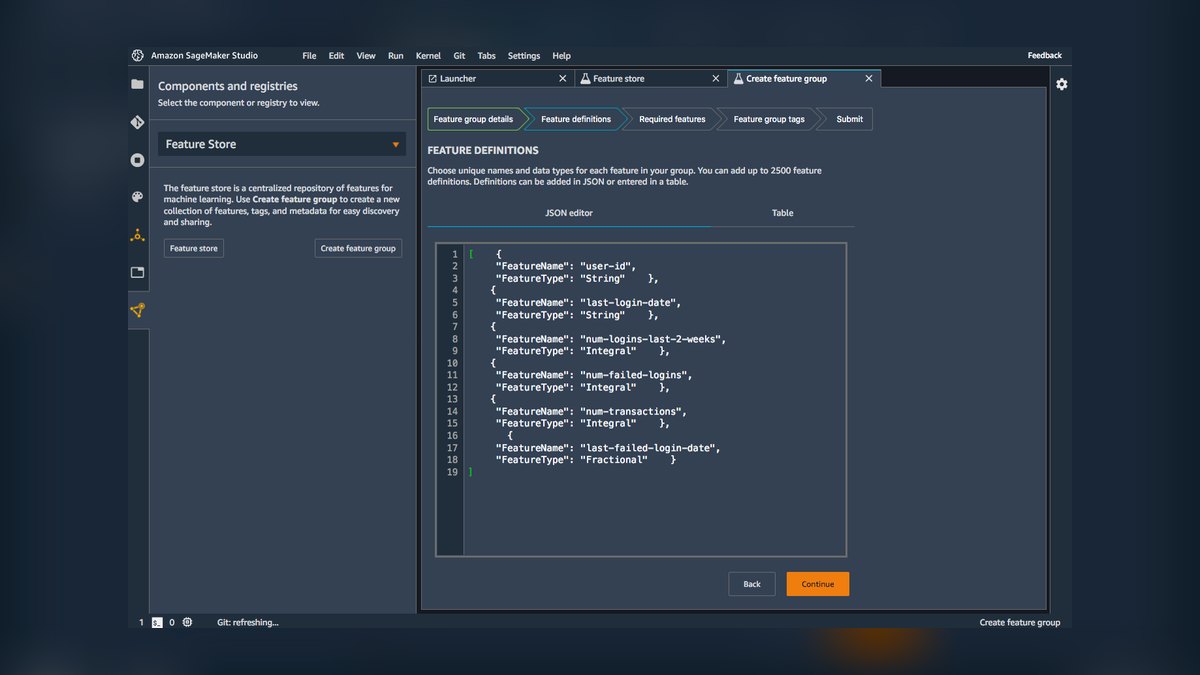1200x675 pixels.
Task: Switch to the Feature store tab
Action: (x=649, y=78)
